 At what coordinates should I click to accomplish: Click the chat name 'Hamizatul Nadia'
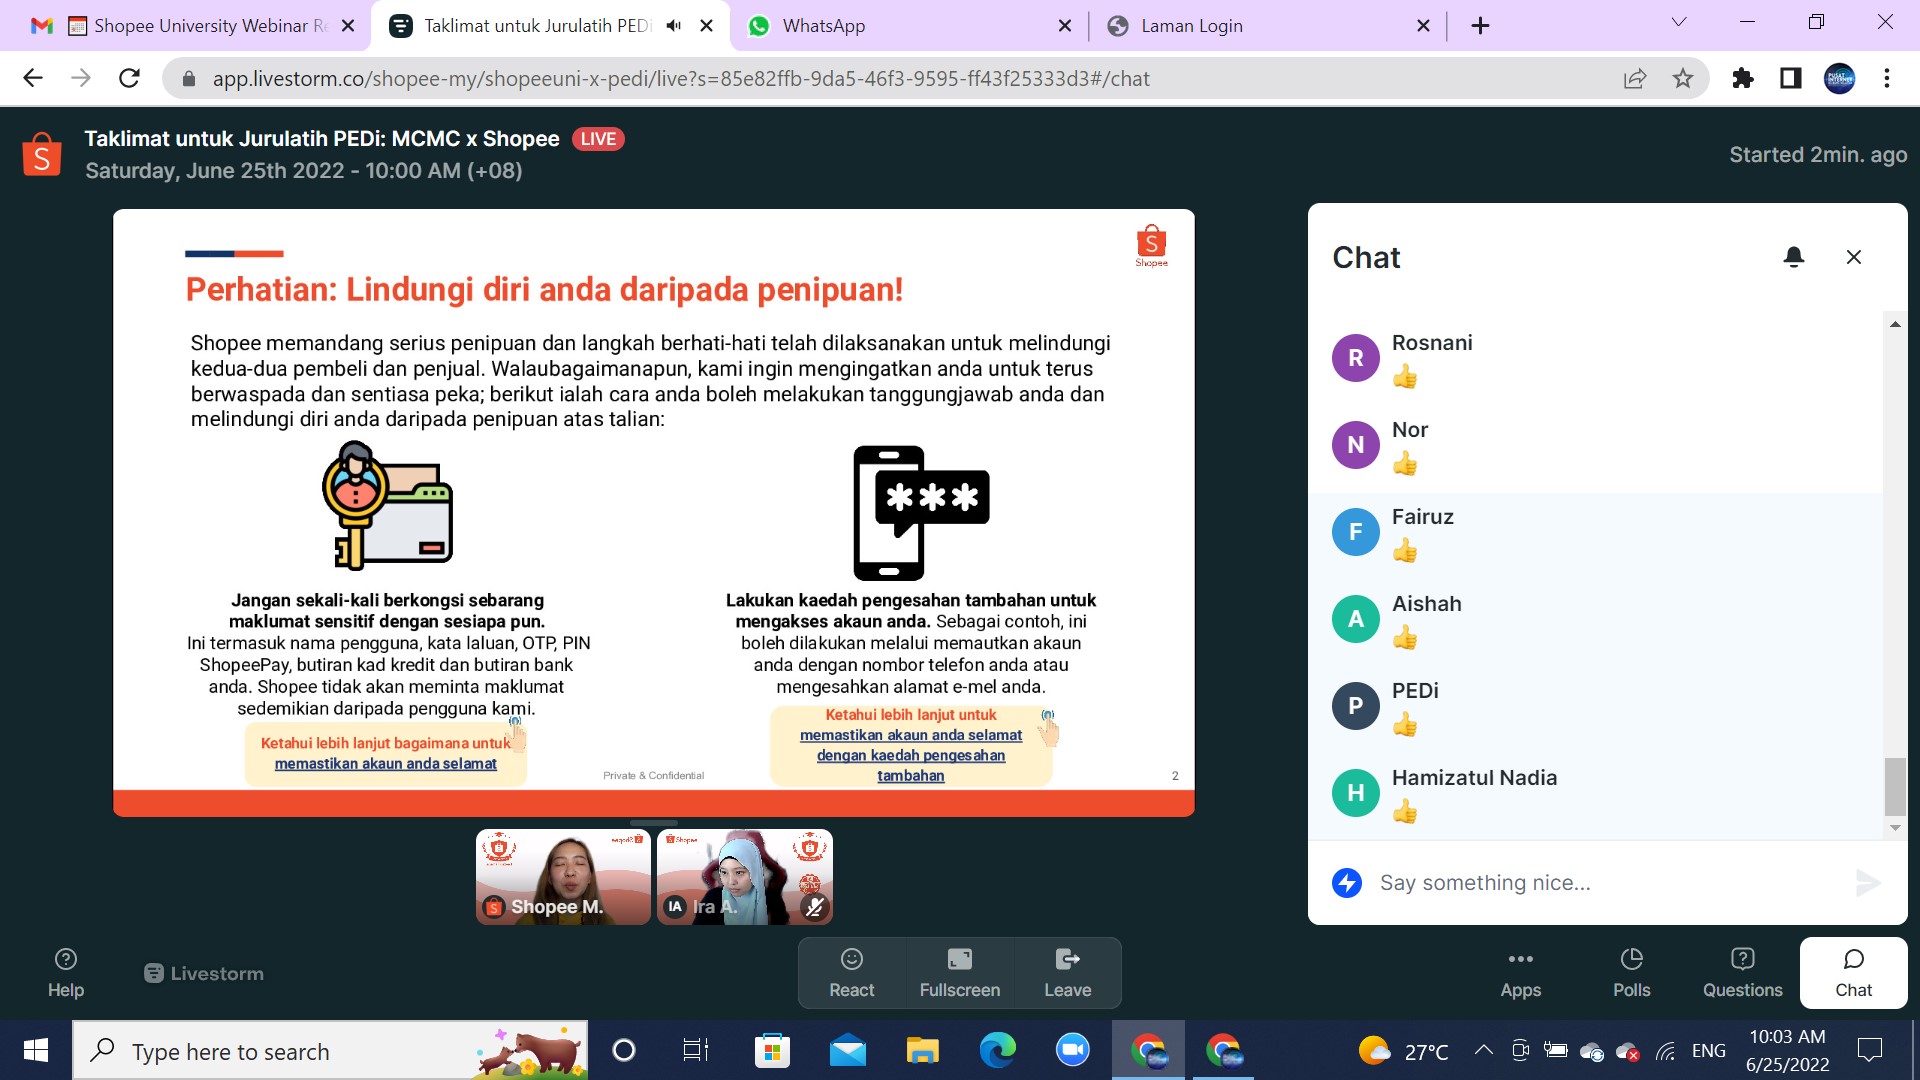point(1474,777)
